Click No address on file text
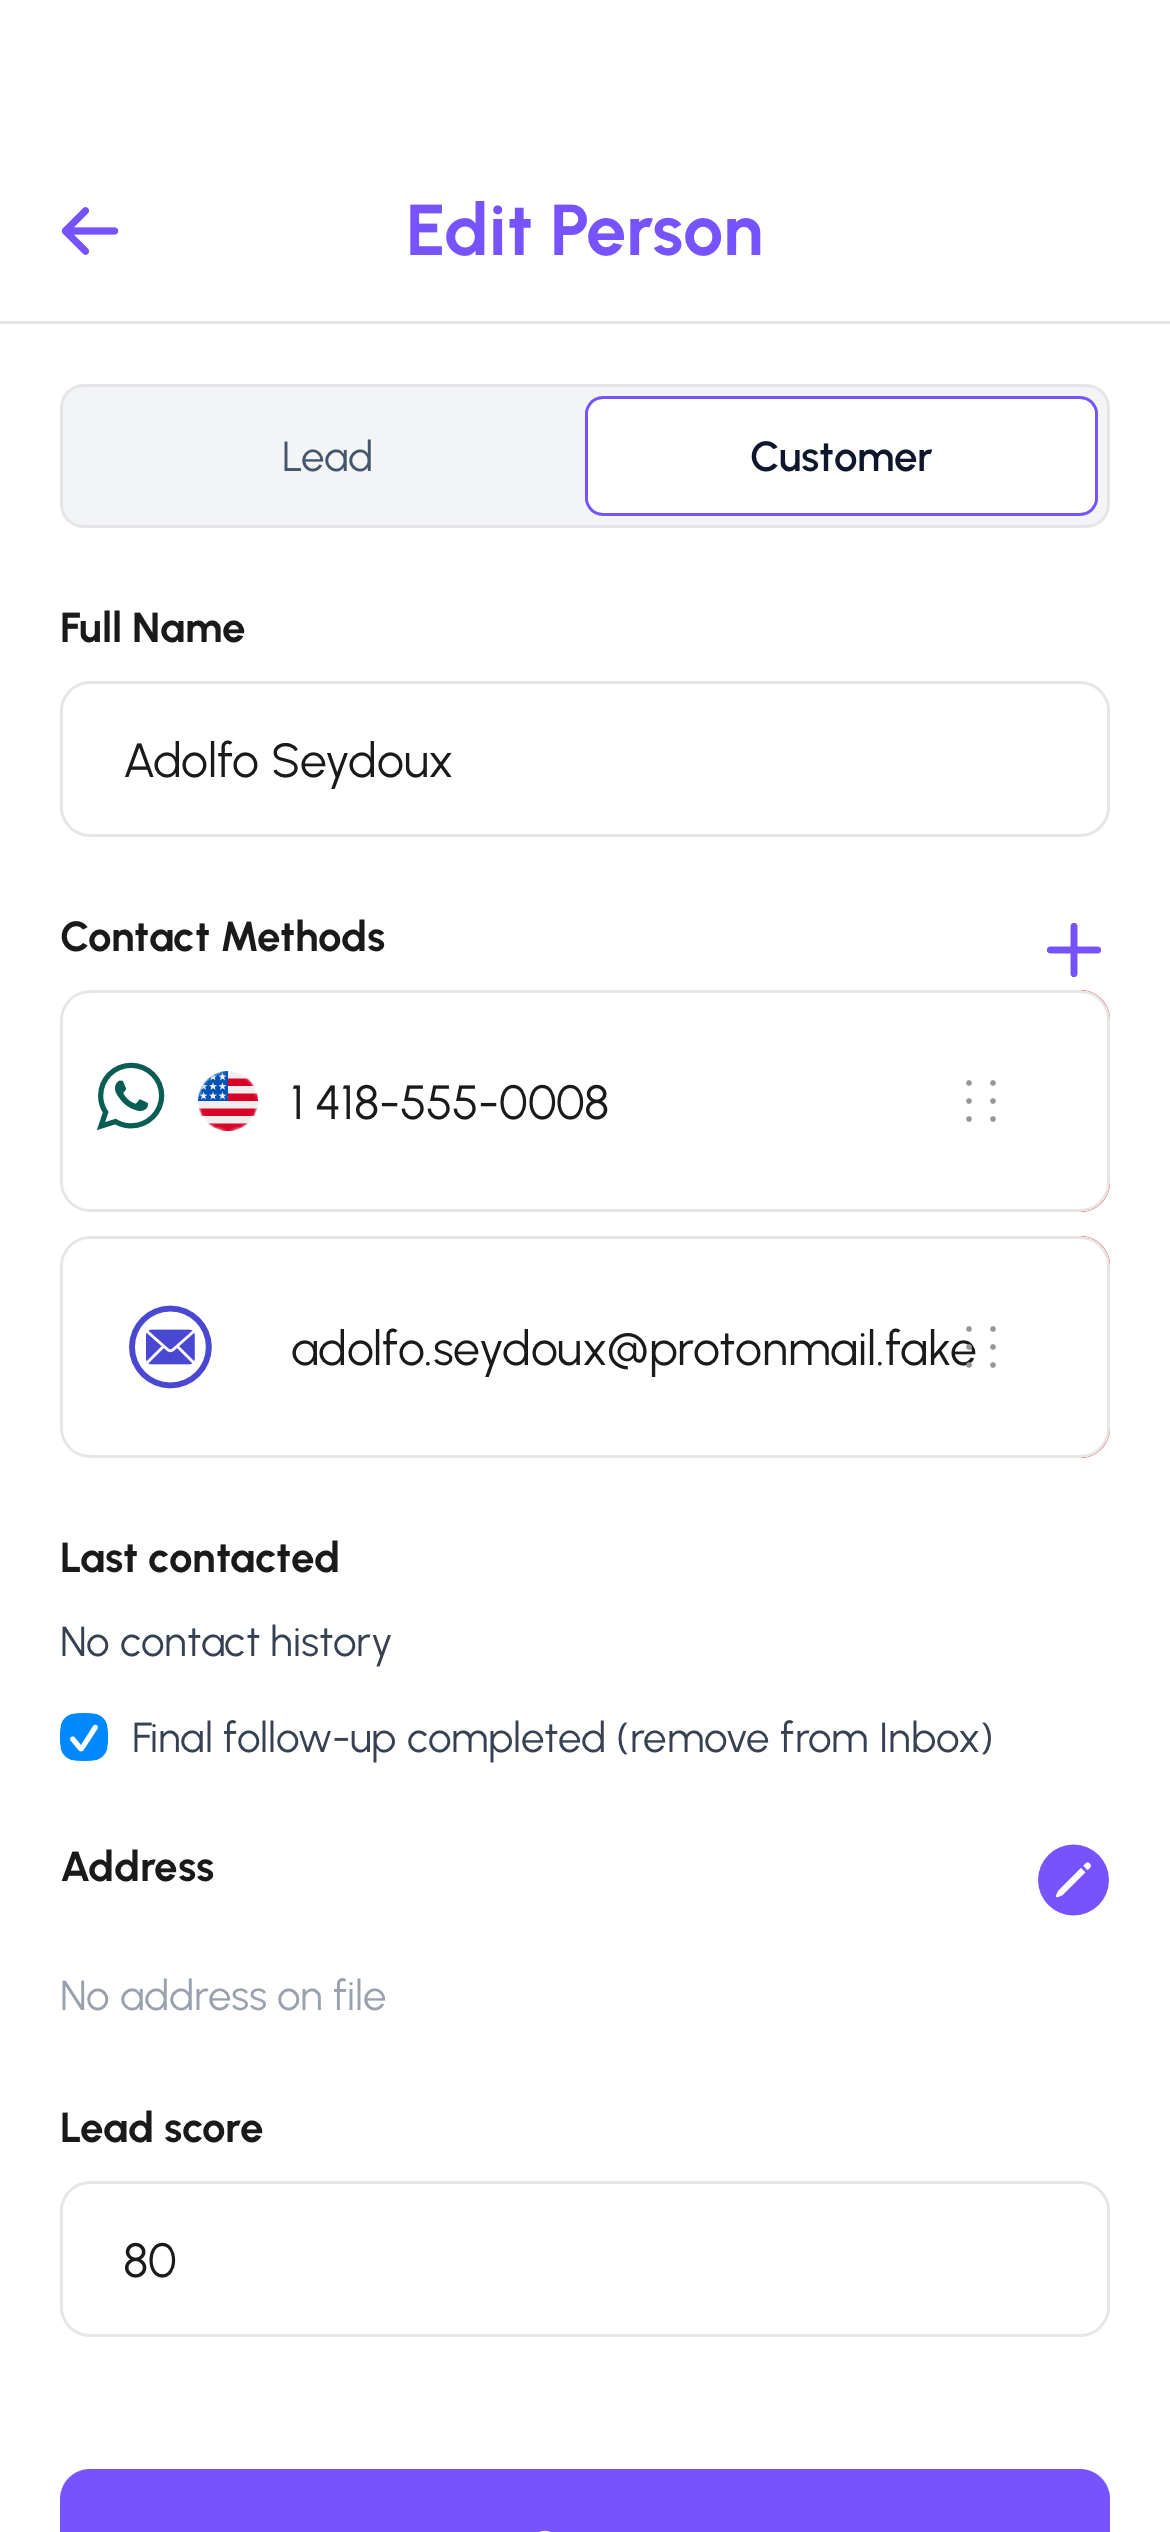 click(x=222, y=1995)
